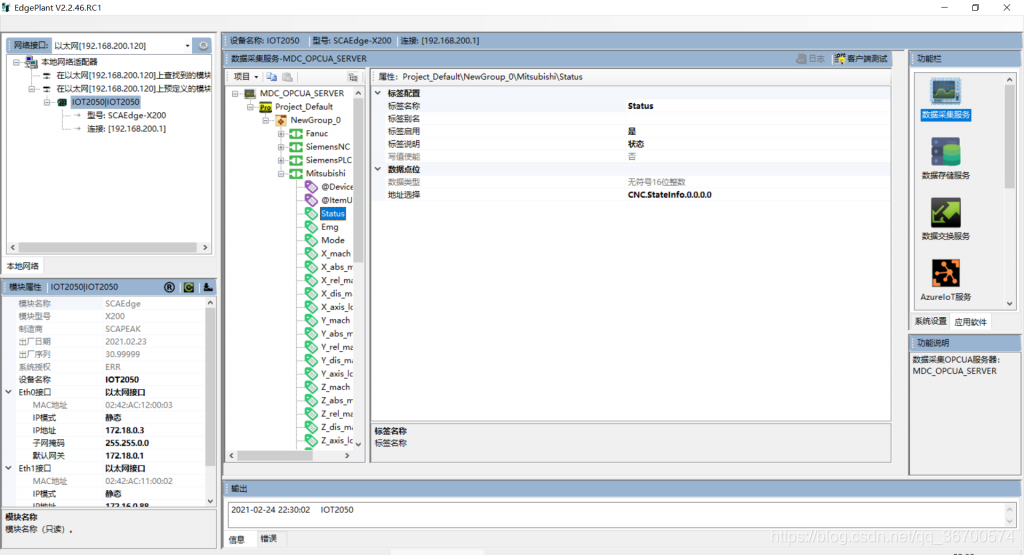Switch to the 错误 output tab

268,539
